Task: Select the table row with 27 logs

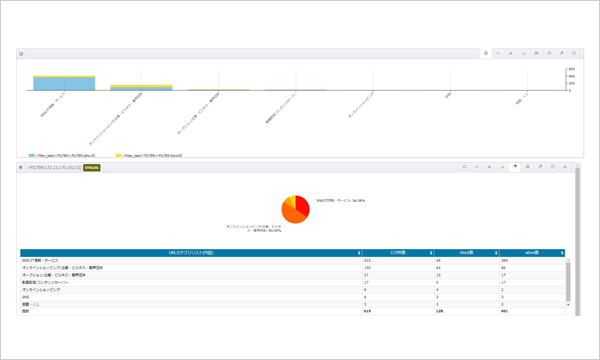Action: [293, 275]
